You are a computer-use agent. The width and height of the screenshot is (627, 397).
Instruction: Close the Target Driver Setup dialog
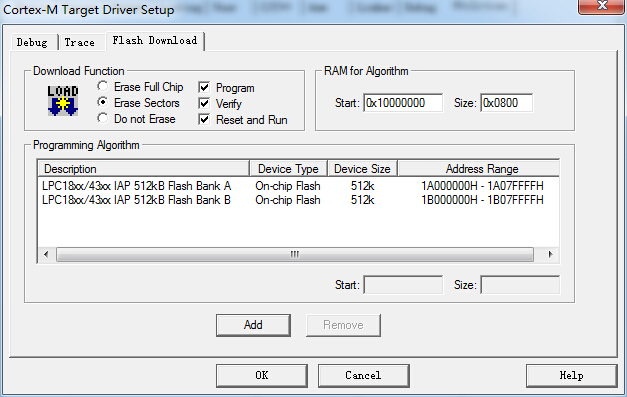[601, 6]
